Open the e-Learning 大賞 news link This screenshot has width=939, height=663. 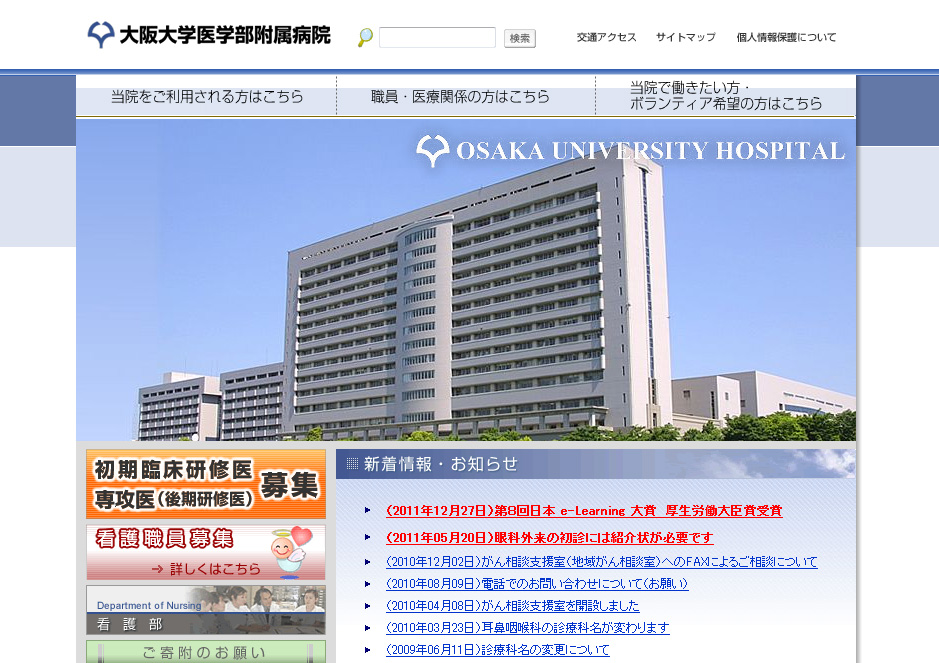pos(583,511)
